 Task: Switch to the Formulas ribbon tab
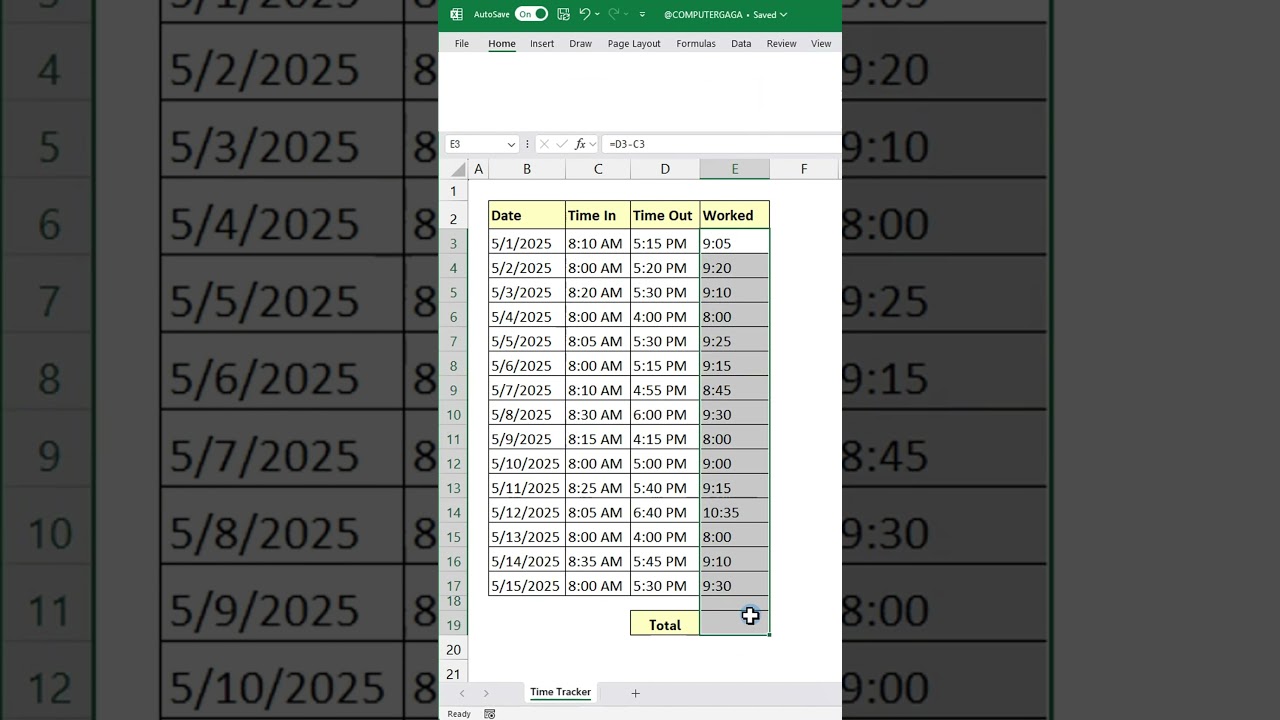coord(696,44)
